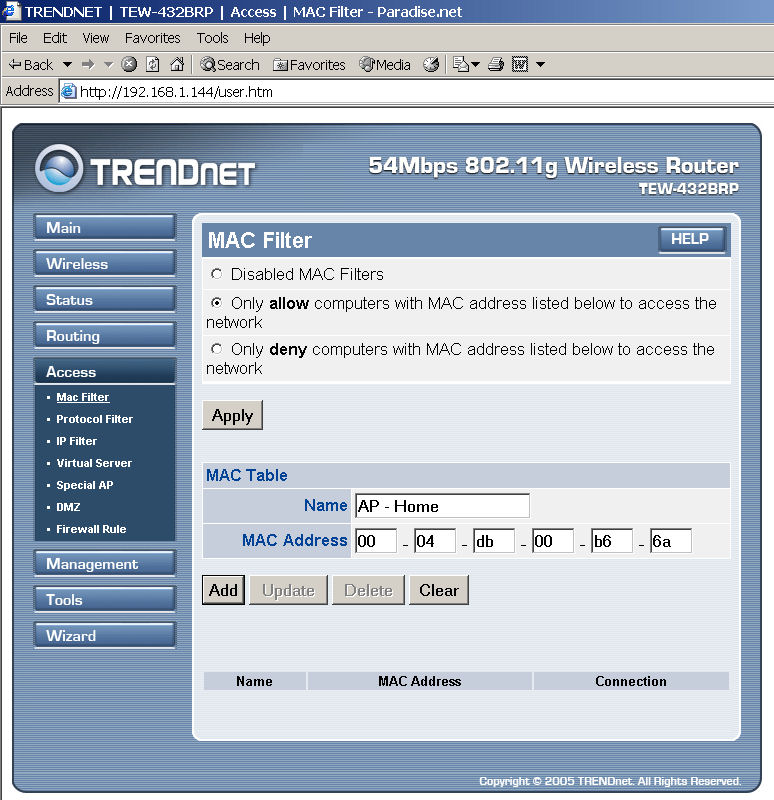This screenshot has height=800, width=774.
Task: Click MAC Address field containing 'b6'
Action: pyautogui.click(x=612, y=541)
